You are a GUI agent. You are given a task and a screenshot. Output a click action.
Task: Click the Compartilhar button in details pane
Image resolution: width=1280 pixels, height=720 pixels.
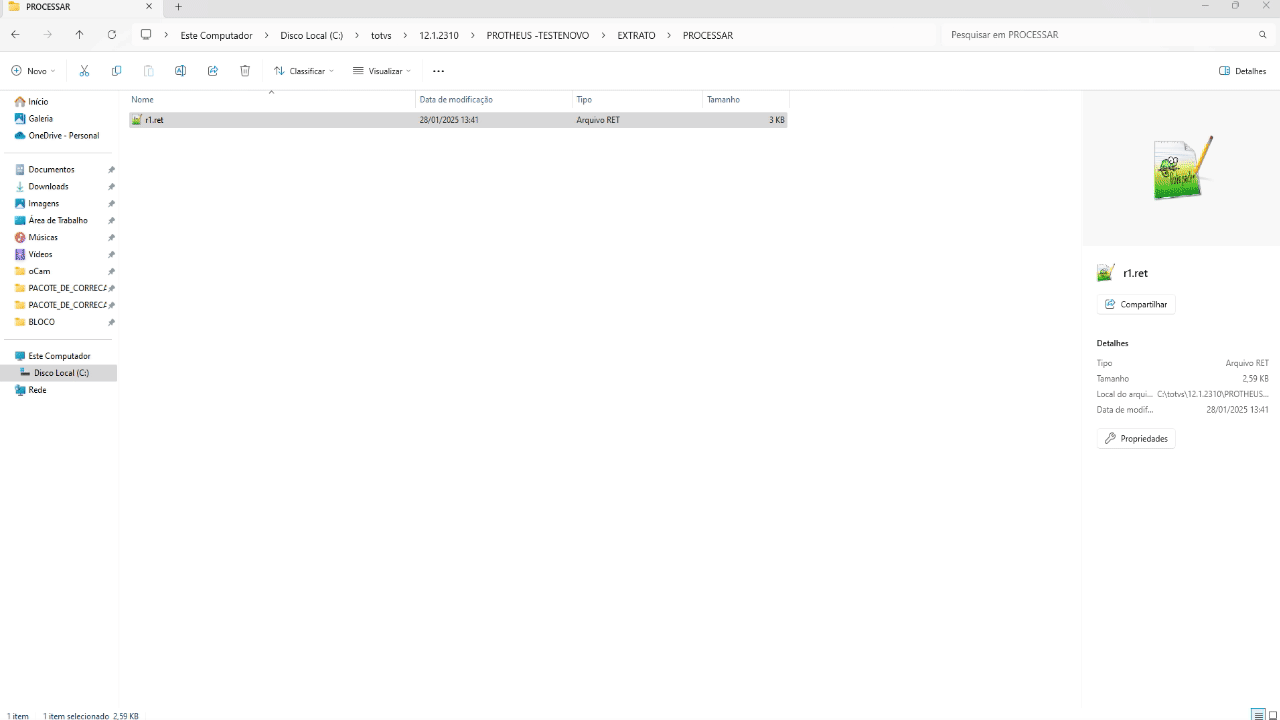(1136, 304)
